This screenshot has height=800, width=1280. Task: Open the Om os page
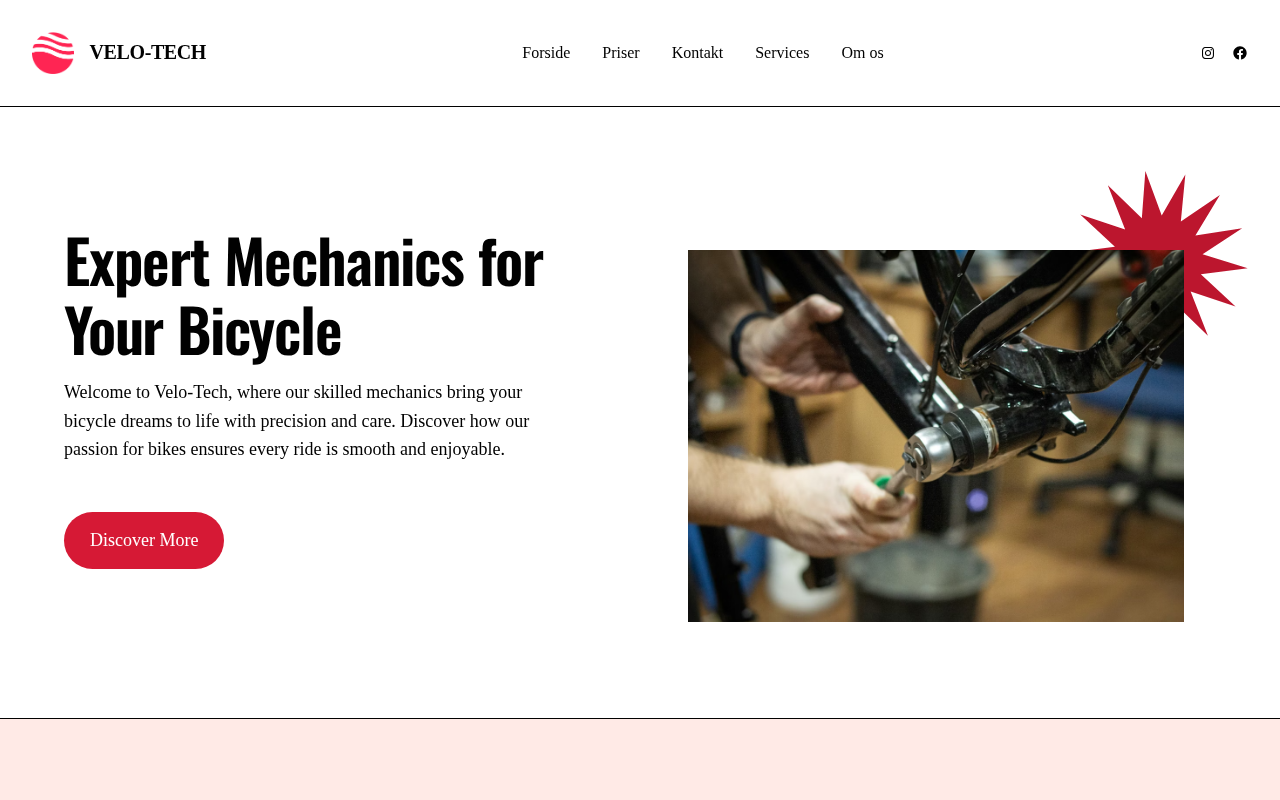pos(862,53)
